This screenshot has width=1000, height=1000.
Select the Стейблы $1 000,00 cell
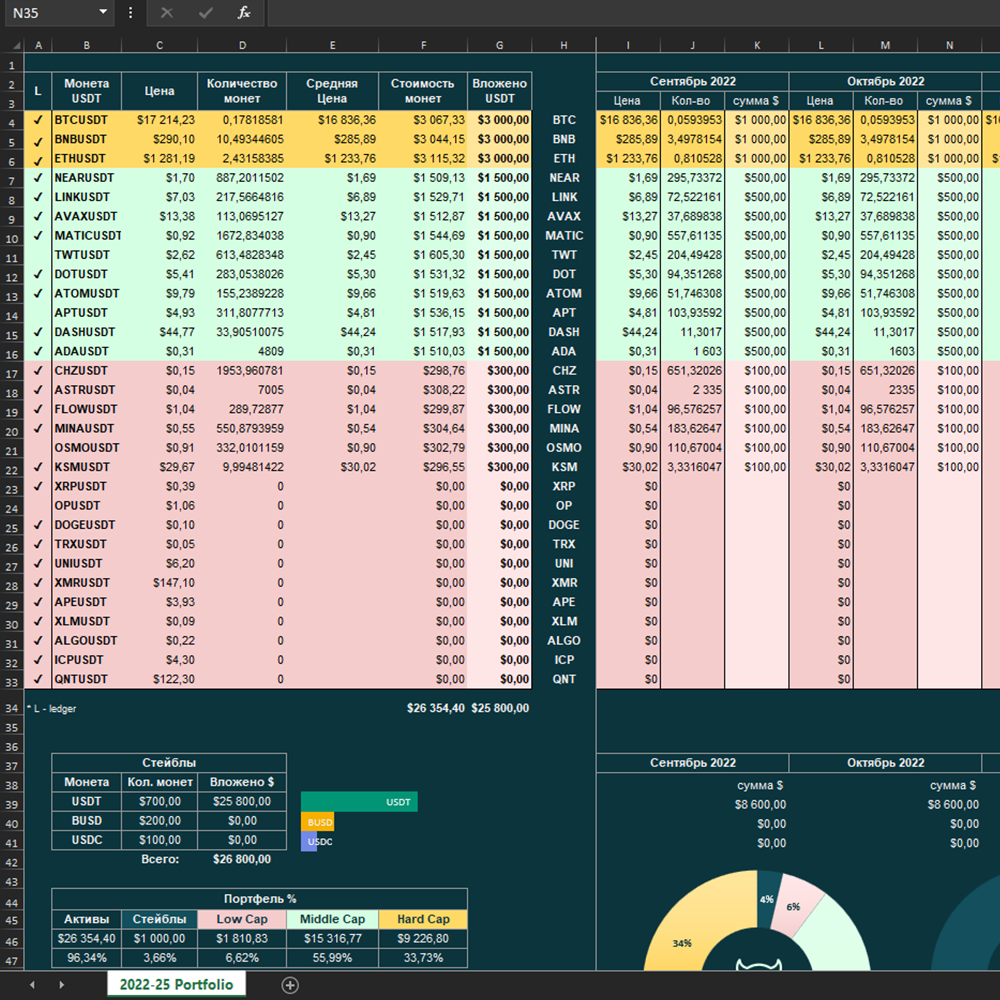click(159, 939)
